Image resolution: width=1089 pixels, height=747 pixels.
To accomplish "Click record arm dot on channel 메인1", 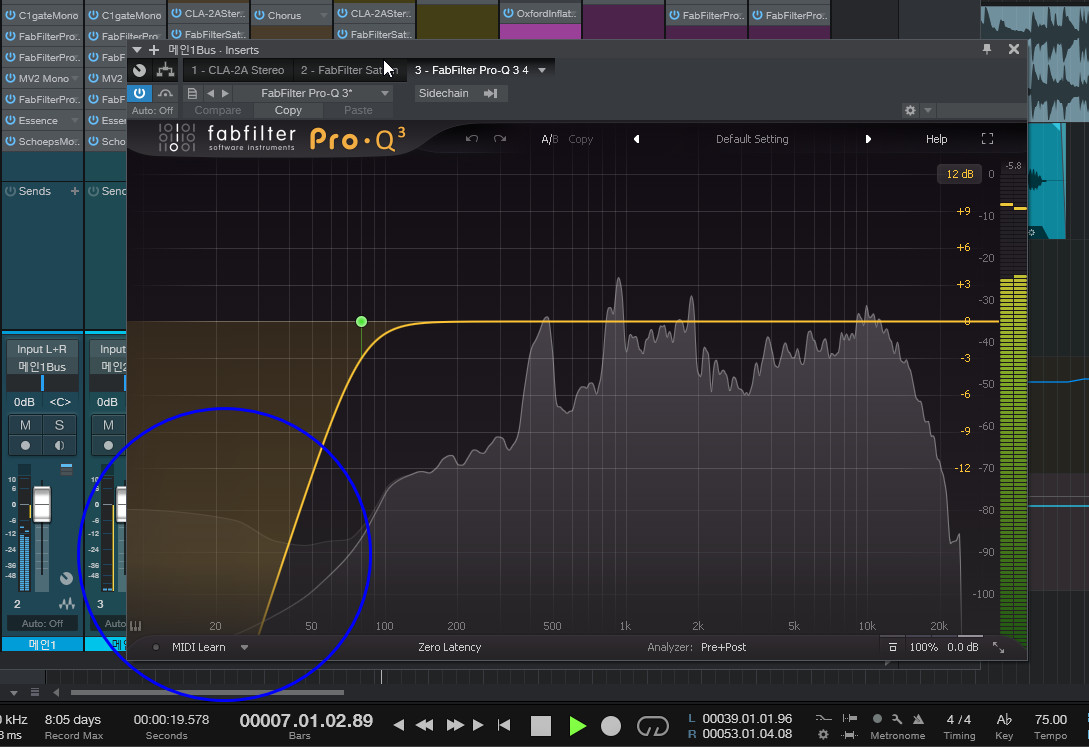I will [x=26, y=445].
